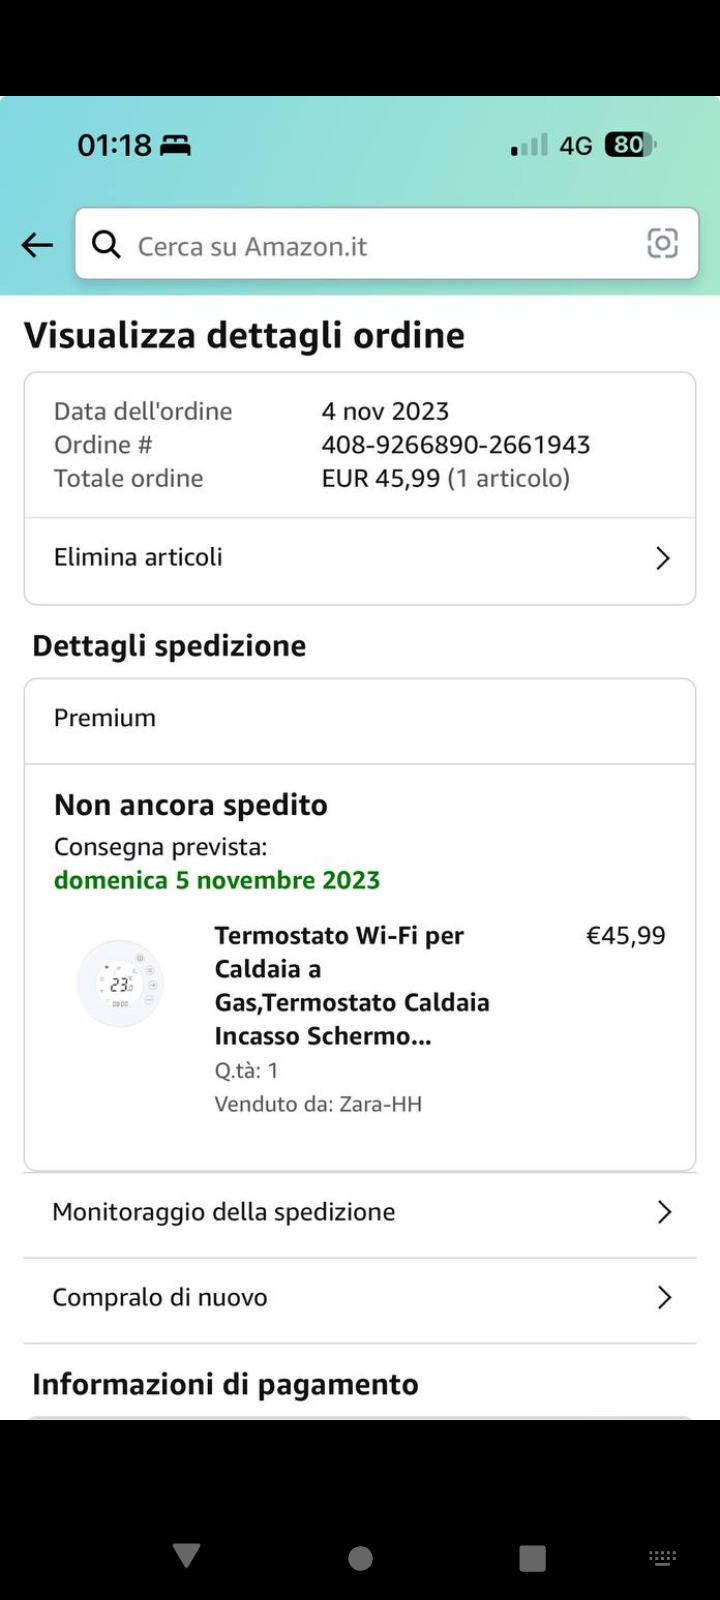Image resolution: width=720 pixels, height=1600 pixels.
Task: Tap the Venduto da Zara-HH seller text
Action: pyautogui.click(x=318, y=1104)
